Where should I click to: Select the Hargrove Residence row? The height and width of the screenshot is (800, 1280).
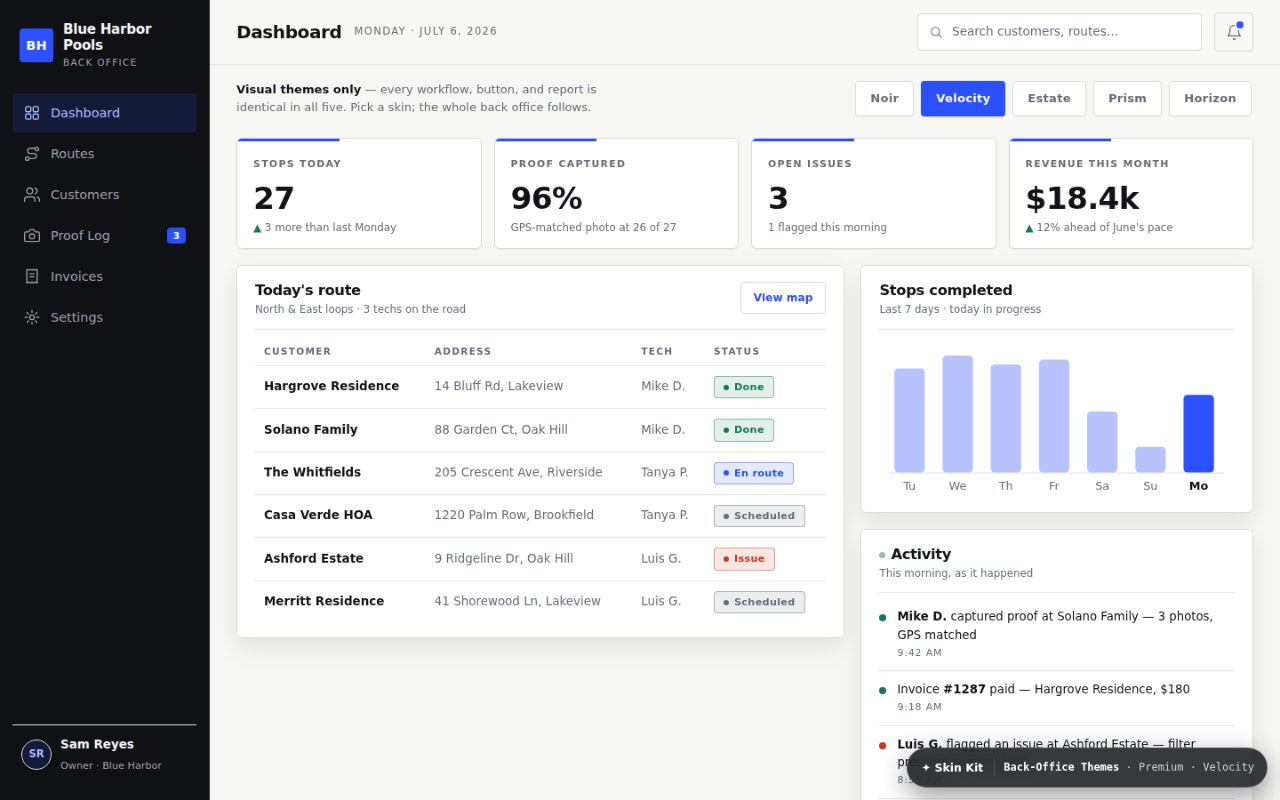[540, 387]
